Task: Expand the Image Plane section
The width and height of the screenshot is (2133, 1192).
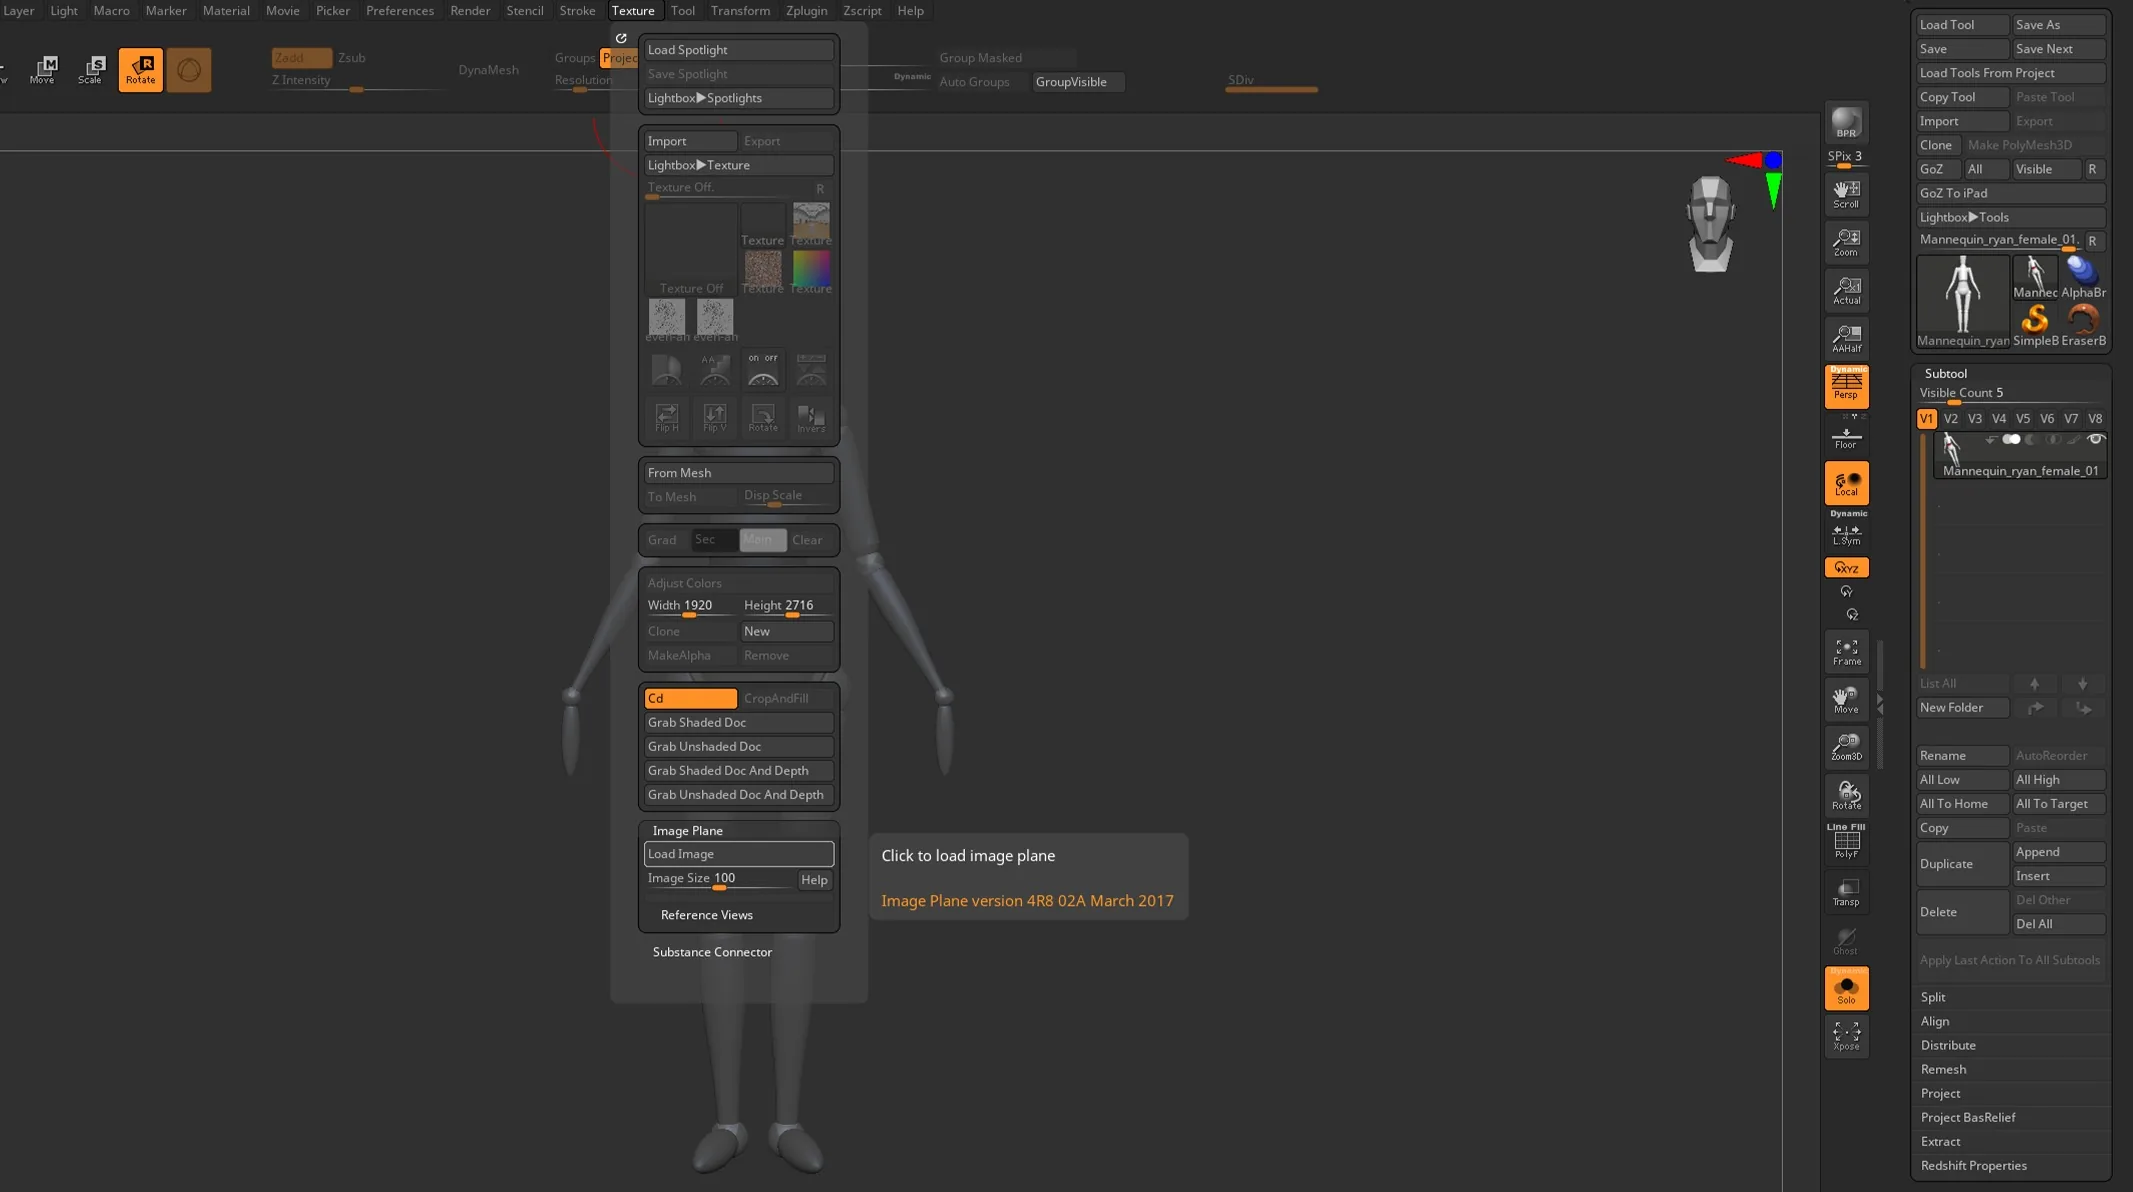Action: tap(687, 830)
